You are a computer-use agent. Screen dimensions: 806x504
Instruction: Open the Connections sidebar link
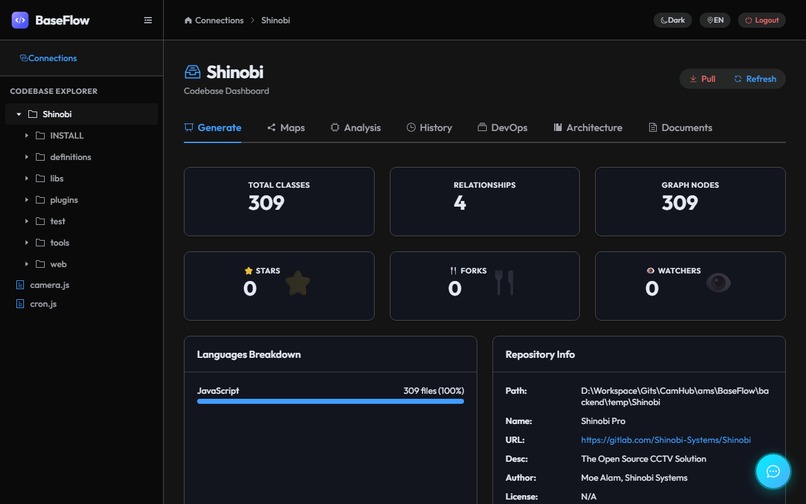point(48,58)
